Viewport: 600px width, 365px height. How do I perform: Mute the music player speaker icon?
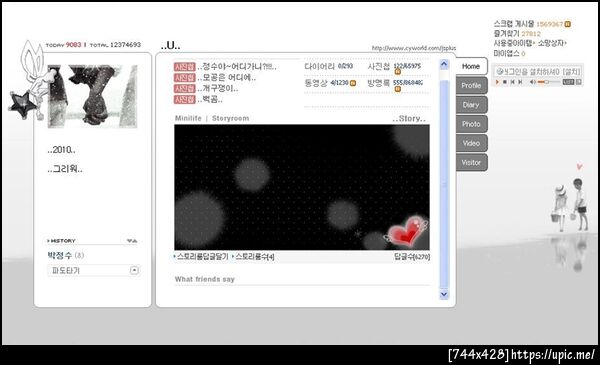click(x=532, y=82)
